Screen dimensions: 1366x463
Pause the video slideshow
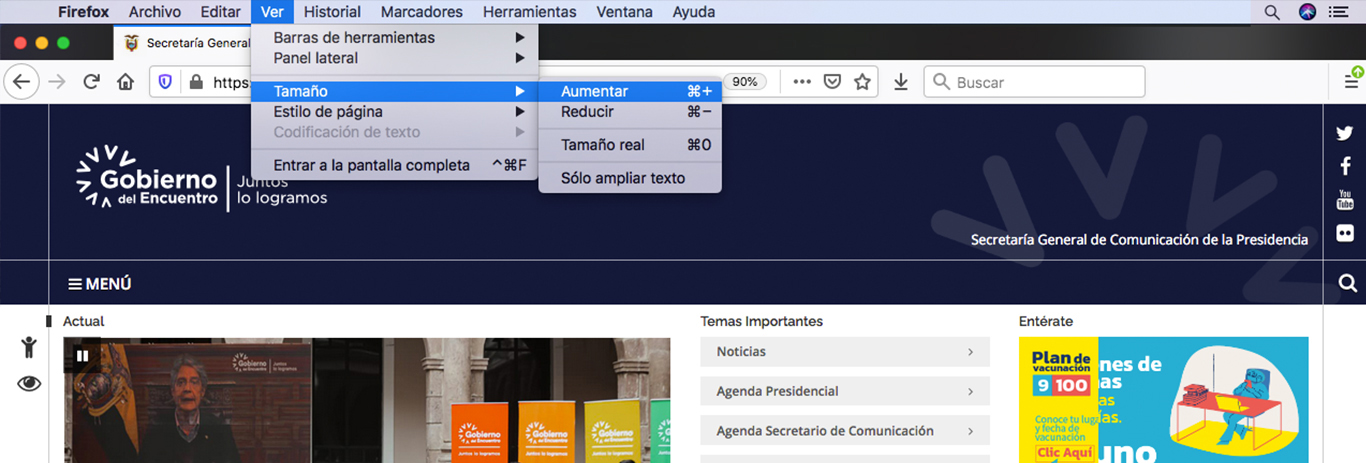(x=82, y=355)
